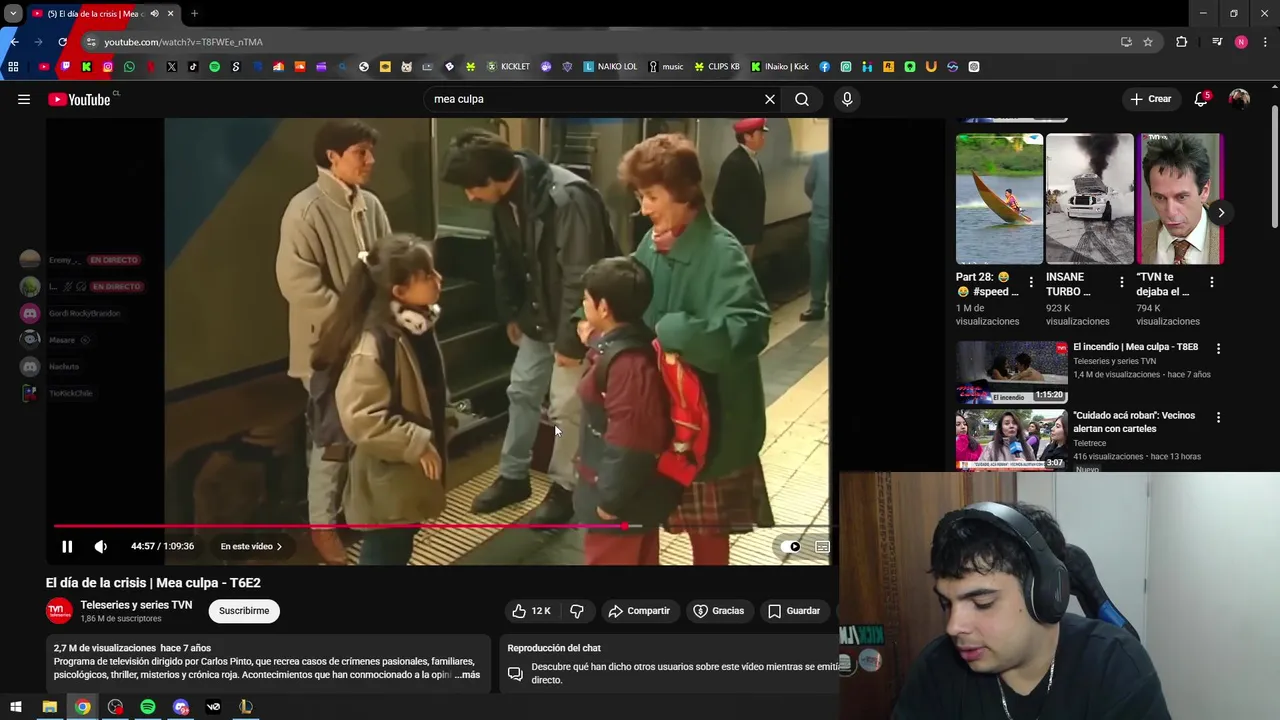Open the Chrome extensions puzzle icon
The image size is (1280, 720).
coord(1181,42)
